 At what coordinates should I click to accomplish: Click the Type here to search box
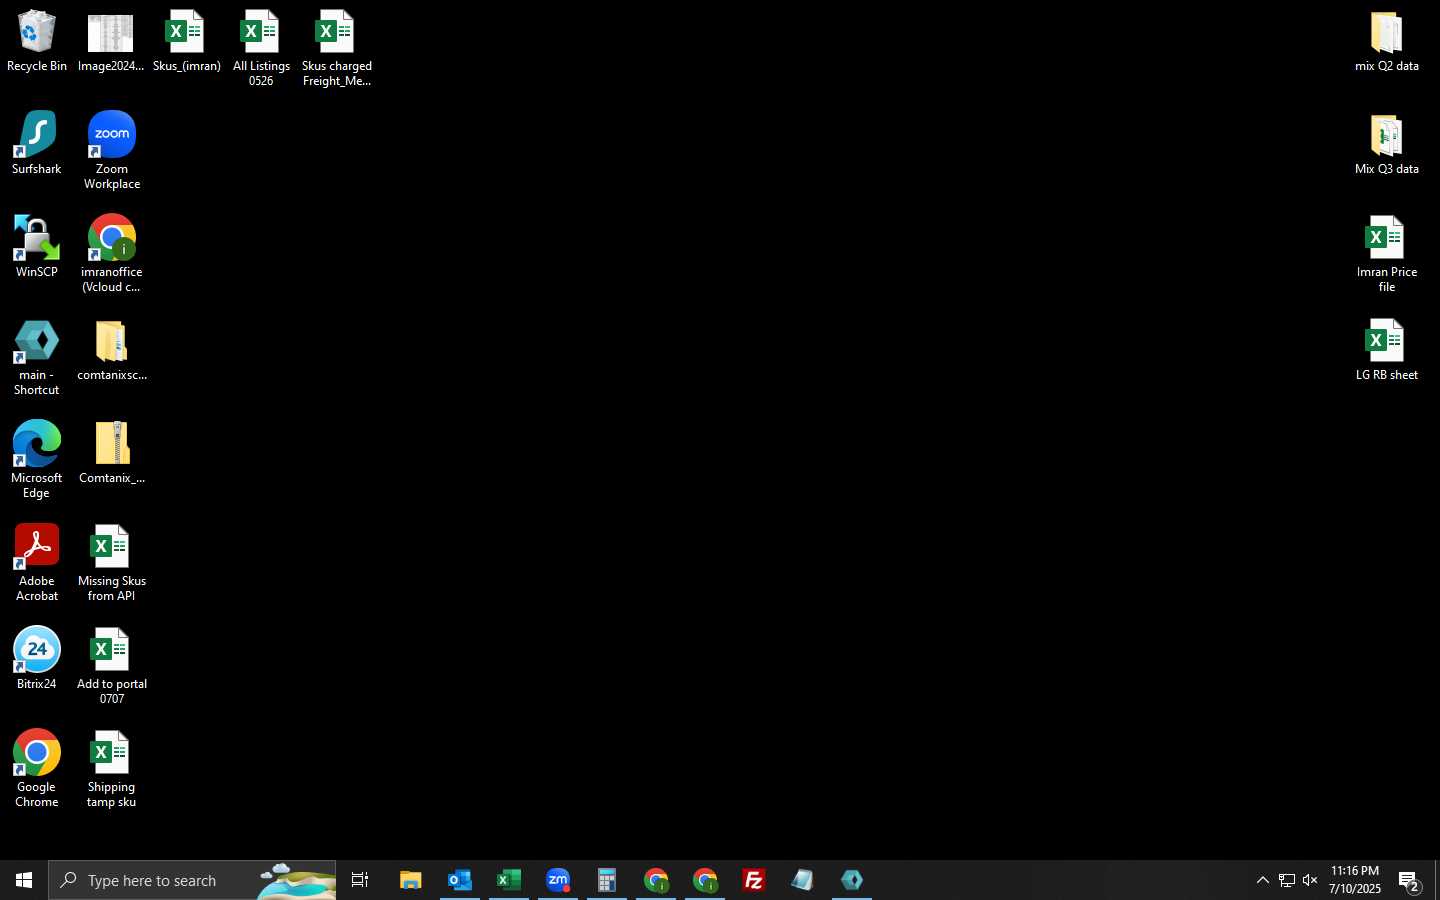pos(192,880)
